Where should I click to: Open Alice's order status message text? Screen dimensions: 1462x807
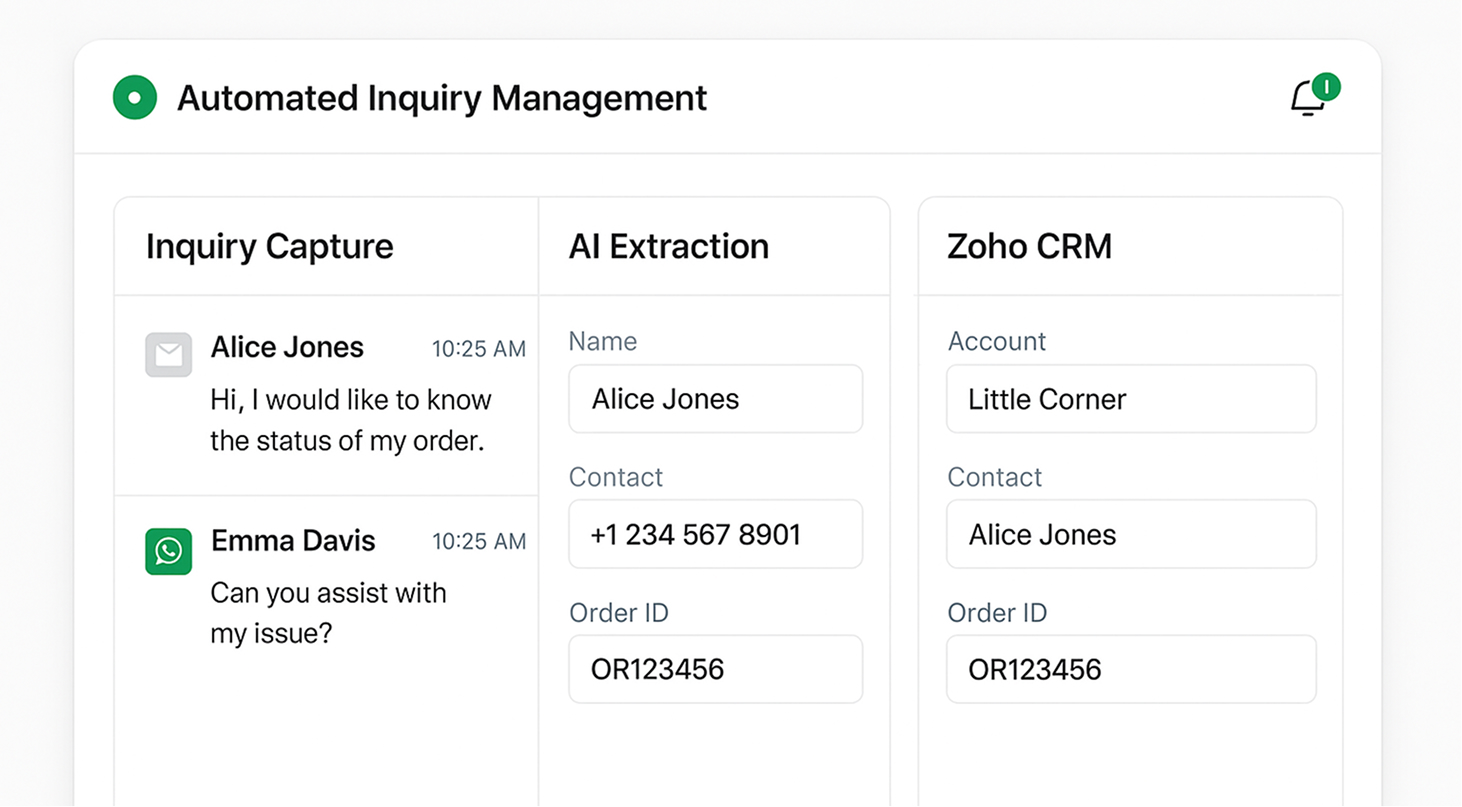(x=350, y=421)
